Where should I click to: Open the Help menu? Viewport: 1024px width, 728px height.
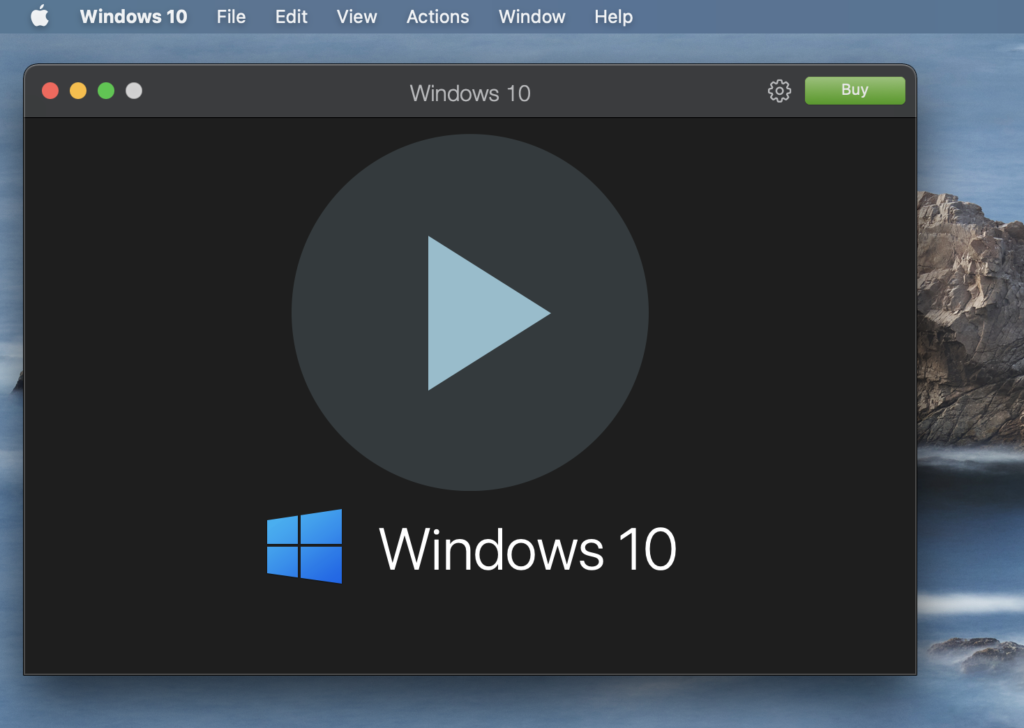pyautogui.click(x=613, y=16)
